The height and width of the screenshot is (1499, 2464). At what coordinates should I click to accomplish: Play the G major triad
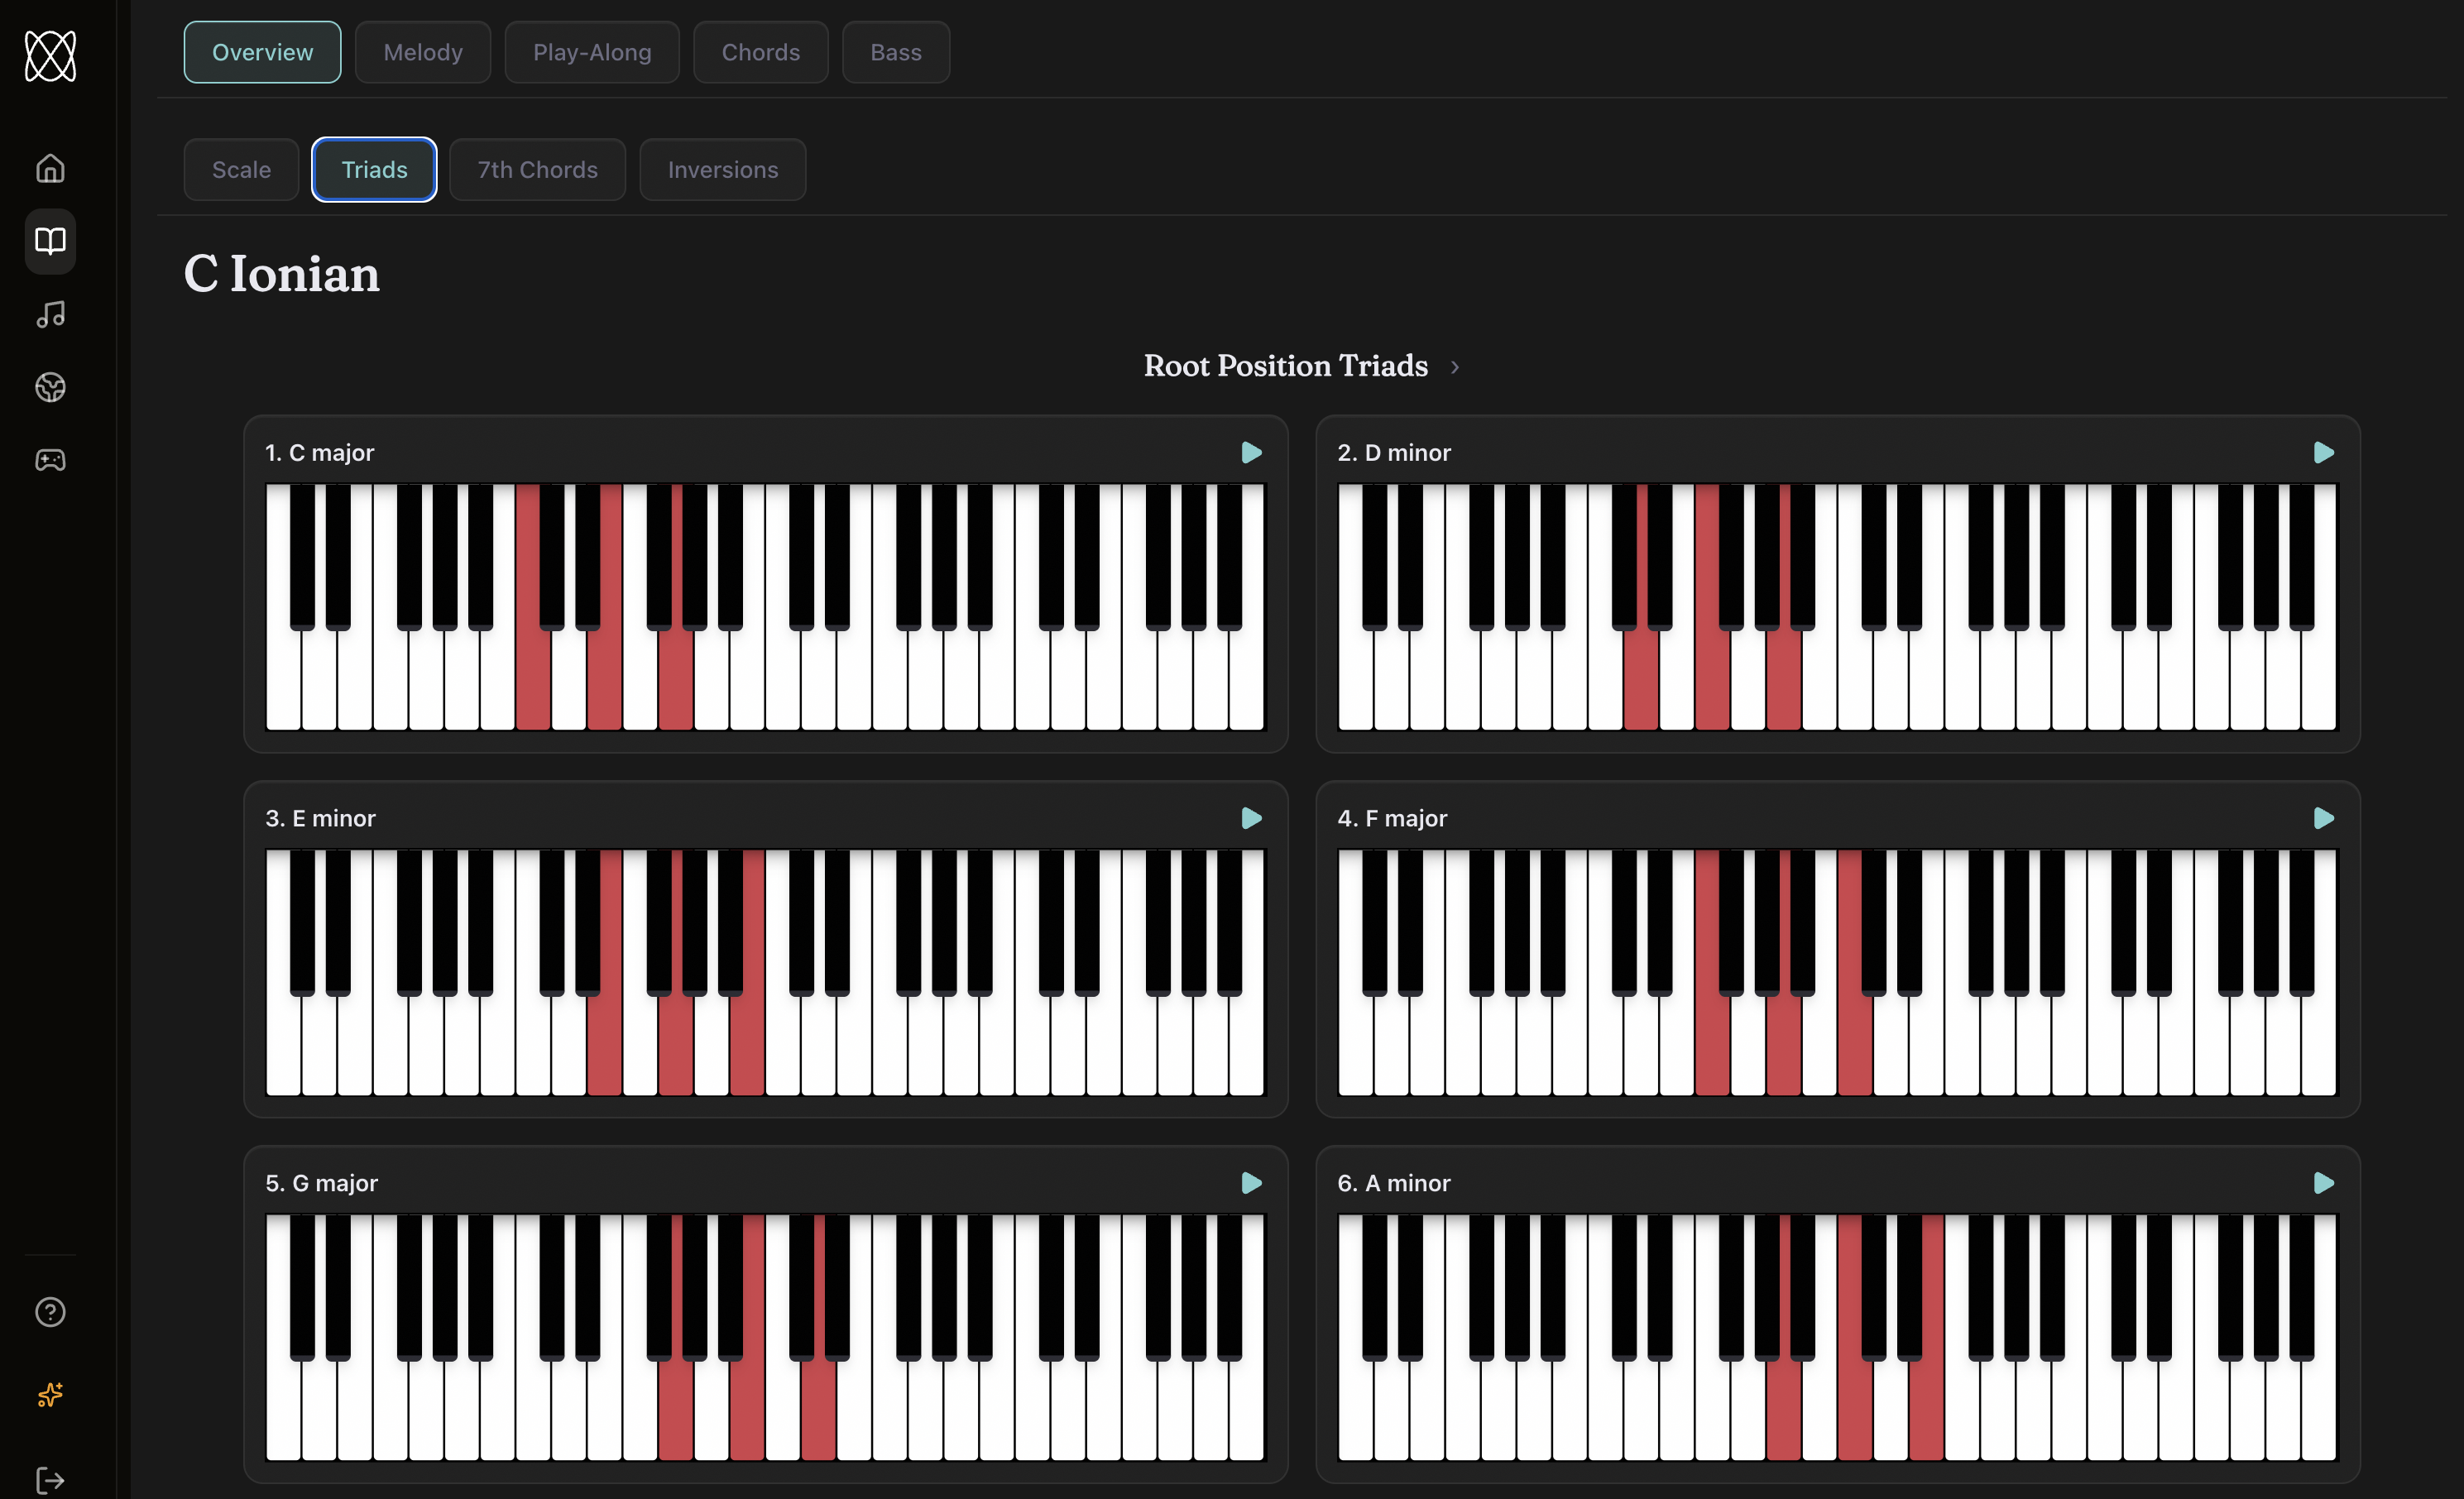click(1251, 1183)
